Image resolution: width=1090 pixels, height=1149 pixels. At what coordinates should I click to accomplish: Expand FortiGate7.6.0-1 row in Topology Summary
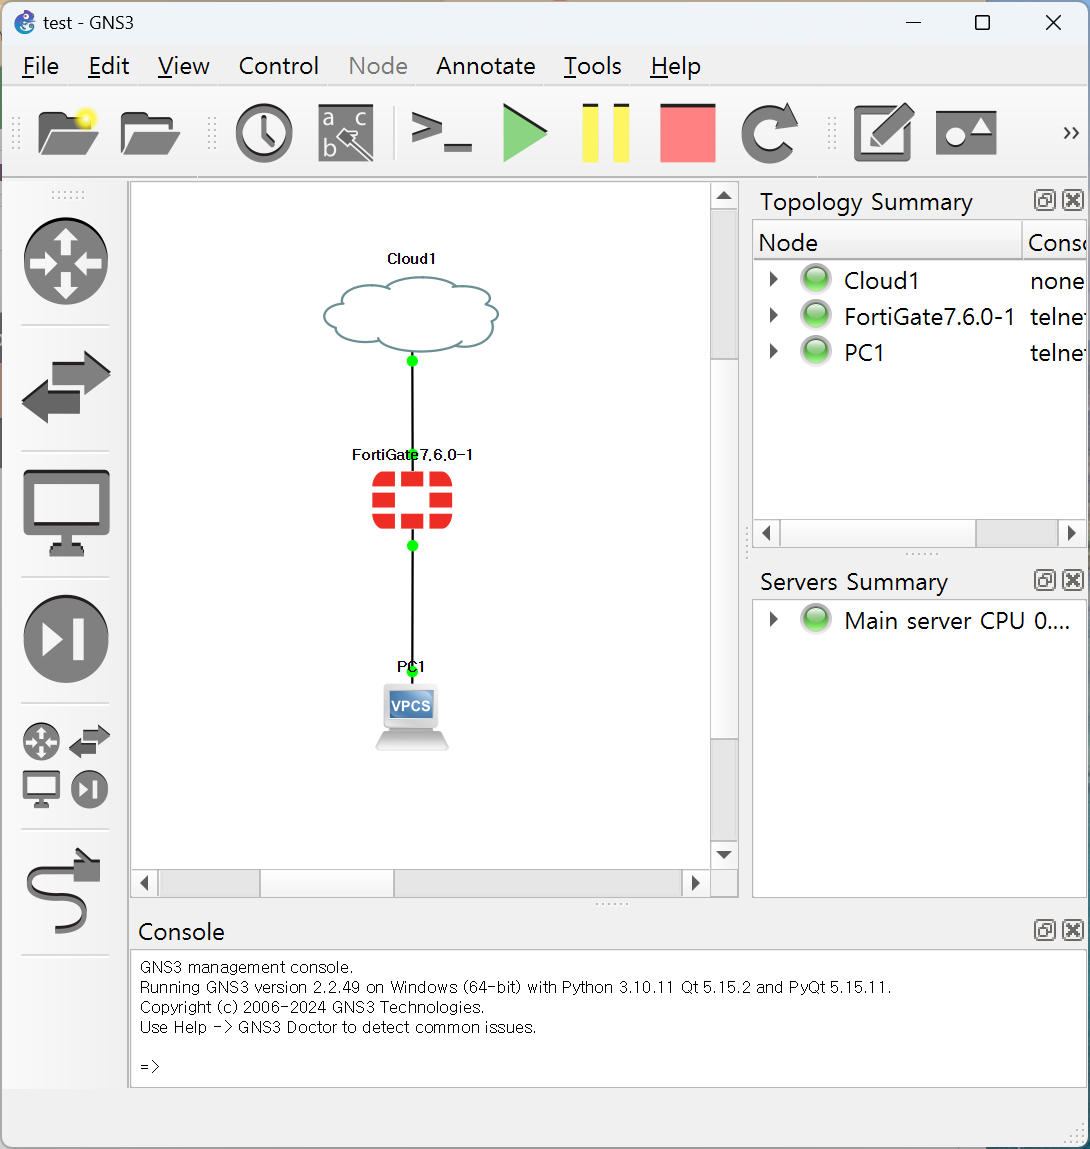[x=773, y=315]
